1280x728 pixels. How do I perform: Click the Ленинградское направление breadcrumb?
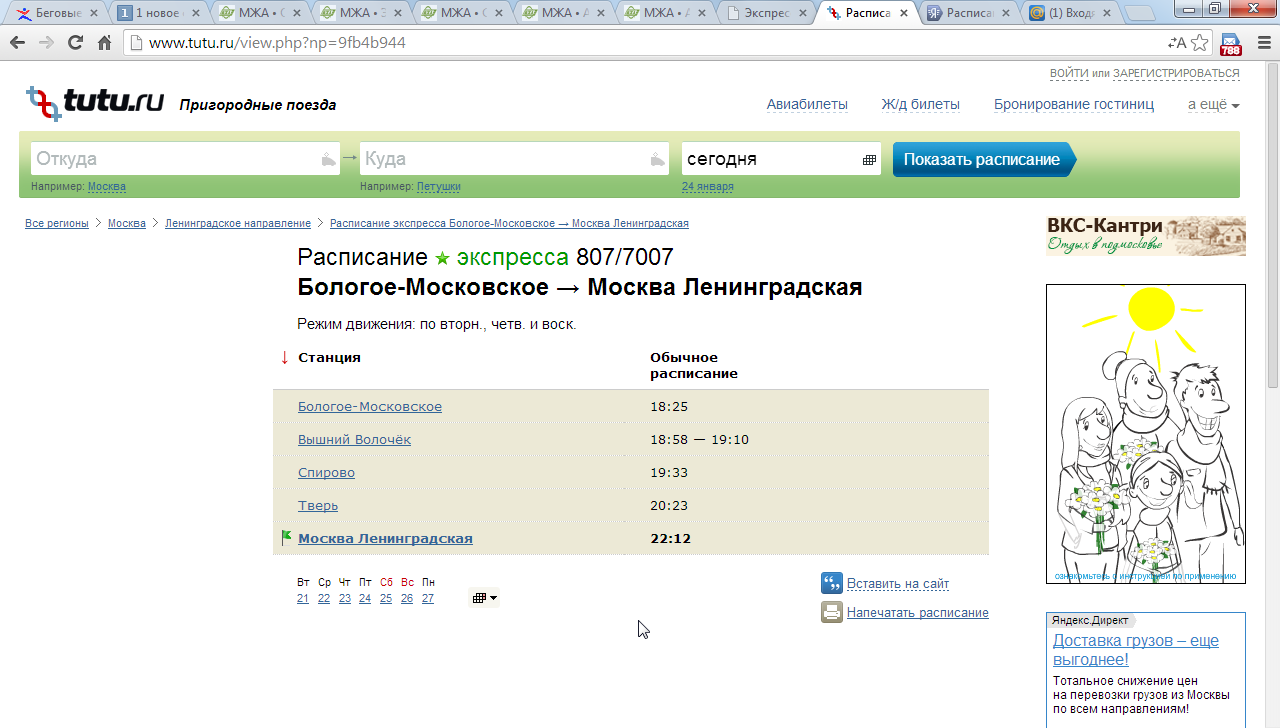pos(237,223)
